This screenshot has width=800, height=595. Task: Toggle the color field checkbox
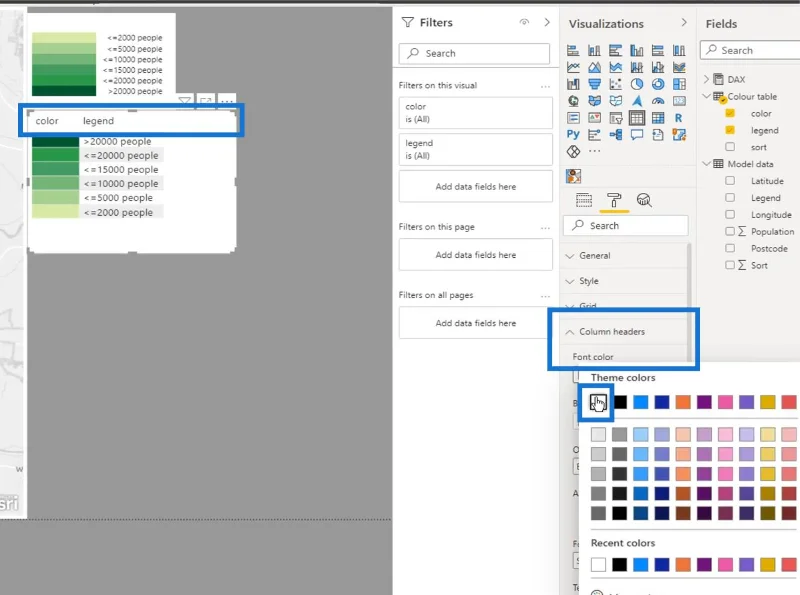pos(730,113)
